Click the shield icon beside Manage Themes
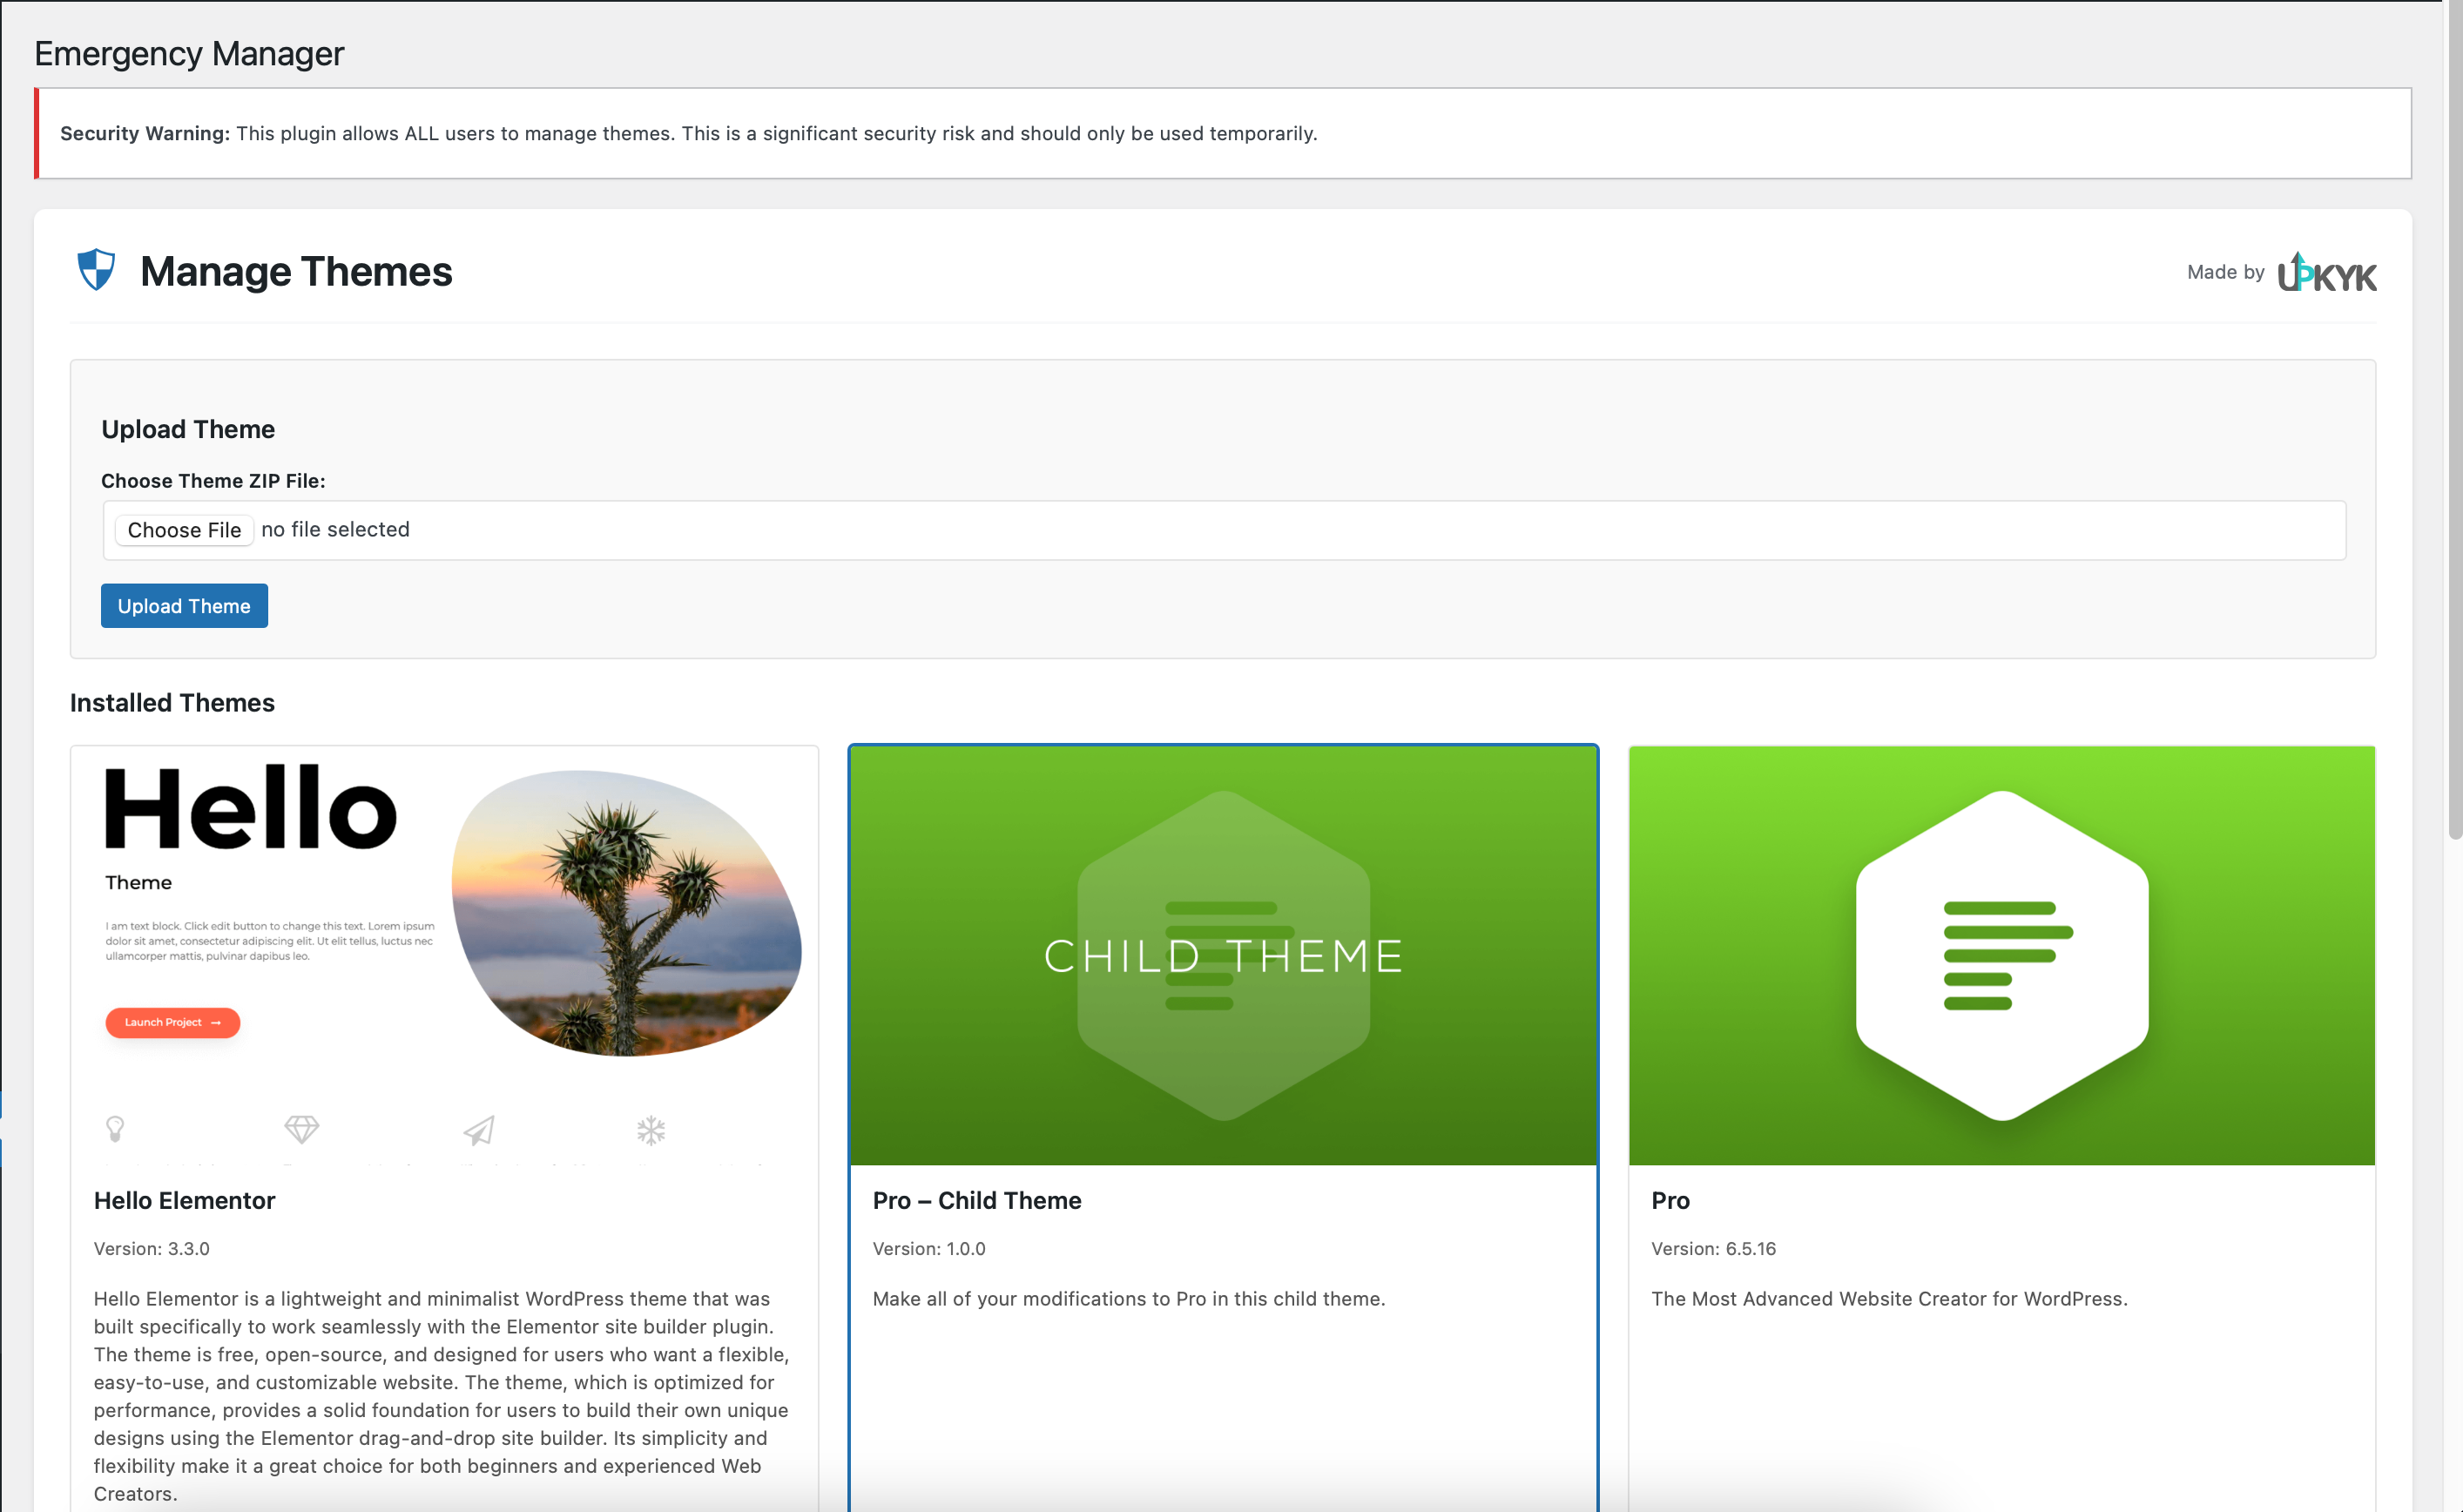Screen dimensions: 2463x1512 [96, 270]
